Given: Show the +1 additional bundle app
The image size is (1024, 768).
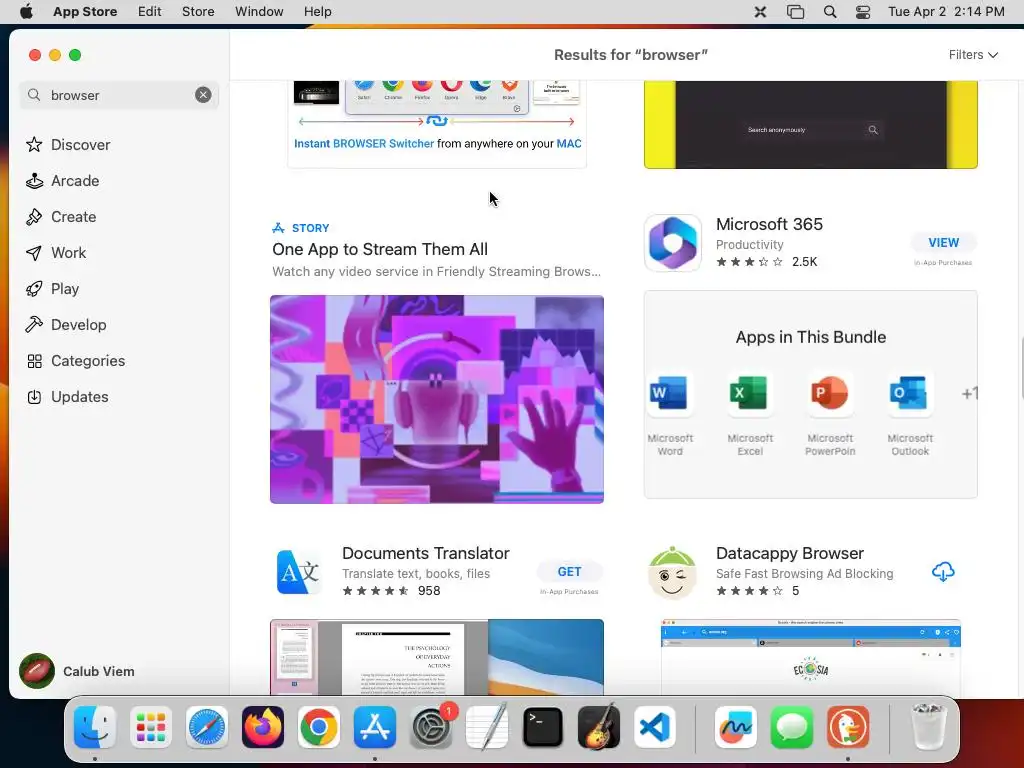Looking at the screenshot, I should (x=969, y=393).
